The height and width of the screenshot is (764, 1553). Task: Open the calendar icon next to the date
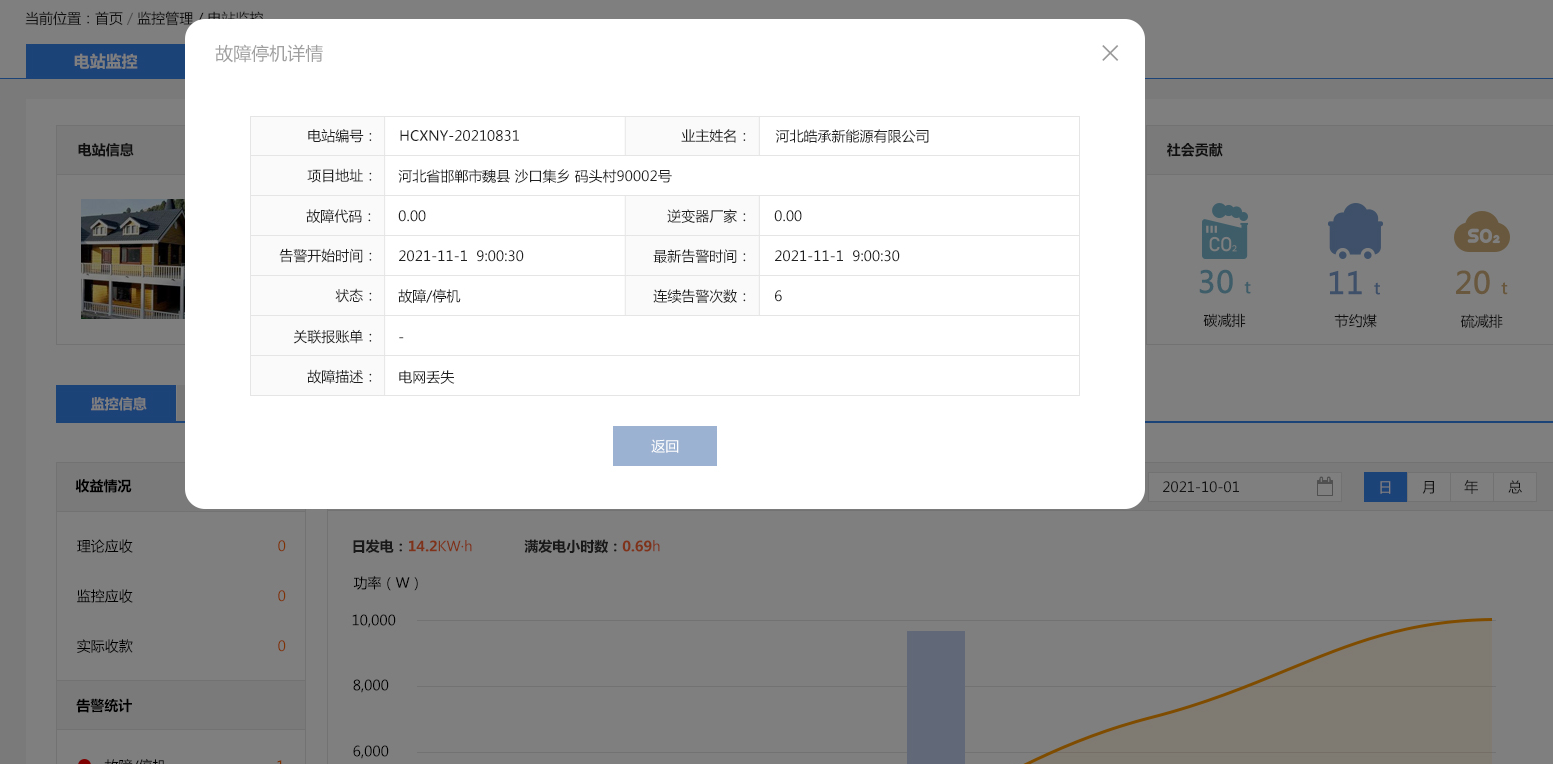(x=1324, y=486)
